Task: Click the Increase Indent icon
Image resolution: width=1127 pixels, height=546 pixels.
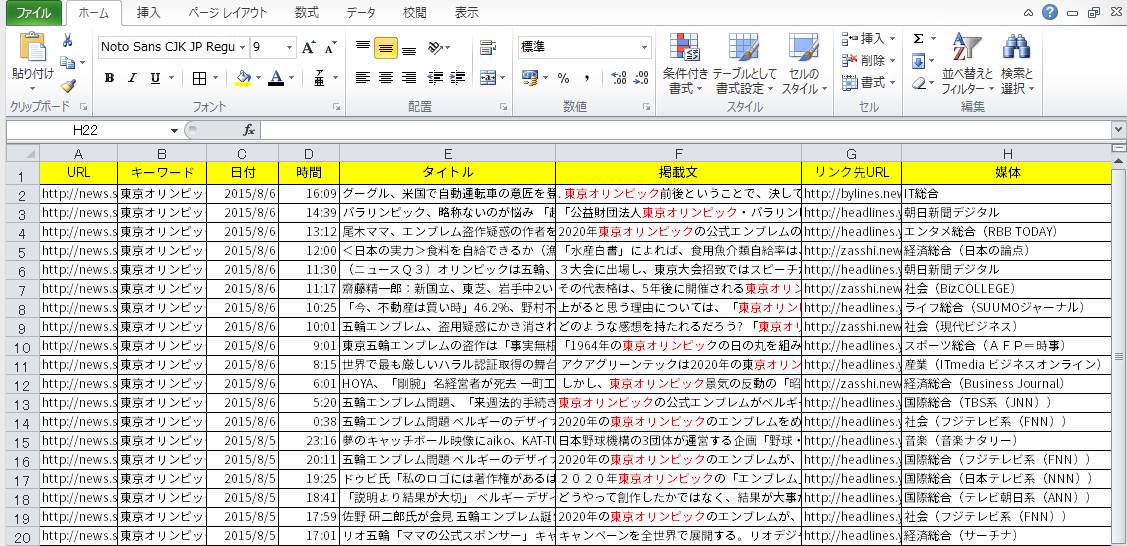Action: pos(458,78)
